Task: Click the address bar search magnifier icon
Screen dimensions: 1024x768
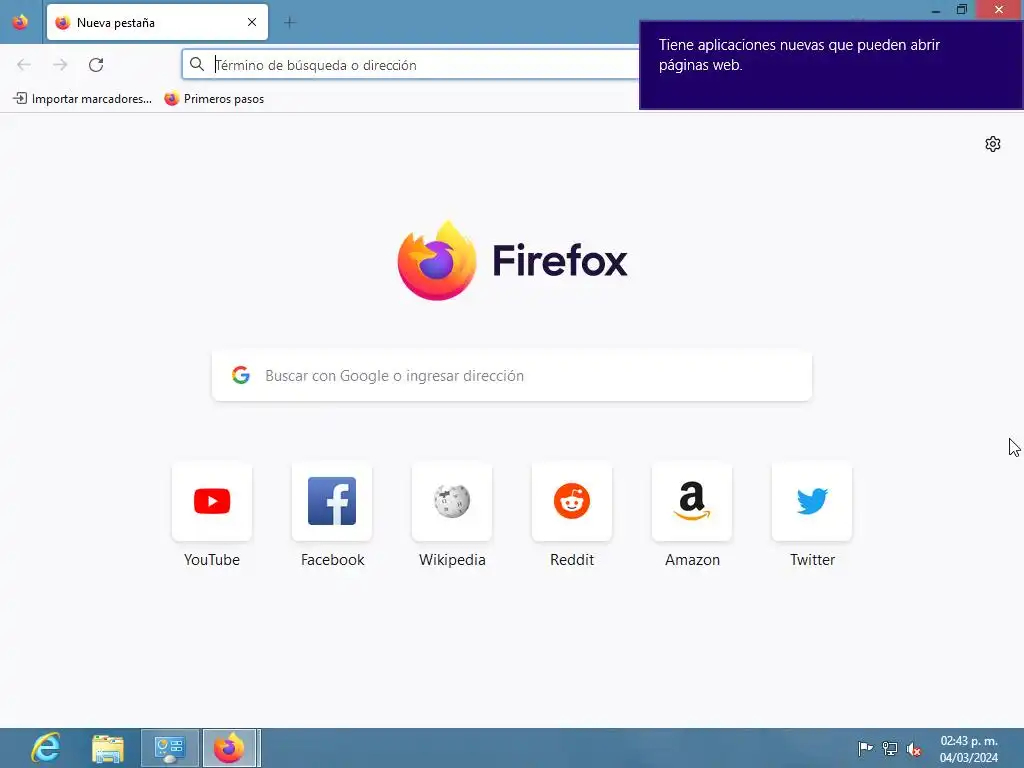Action: coord(197,64)
